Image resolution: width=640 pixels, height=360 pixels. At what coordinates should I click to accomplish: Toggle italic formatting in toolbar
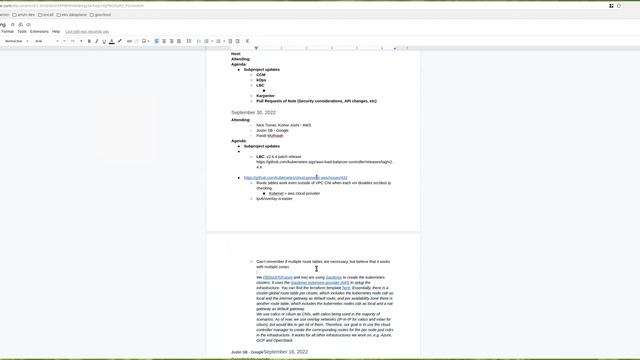tap(97, 41)
